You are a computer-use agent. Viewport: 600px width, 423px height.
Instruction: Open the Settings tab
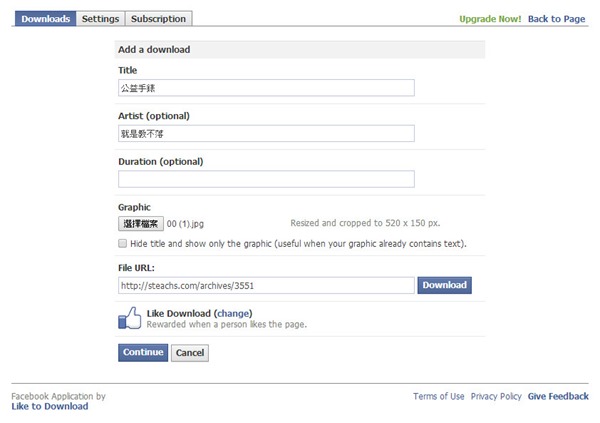click(x=100, y=18)
